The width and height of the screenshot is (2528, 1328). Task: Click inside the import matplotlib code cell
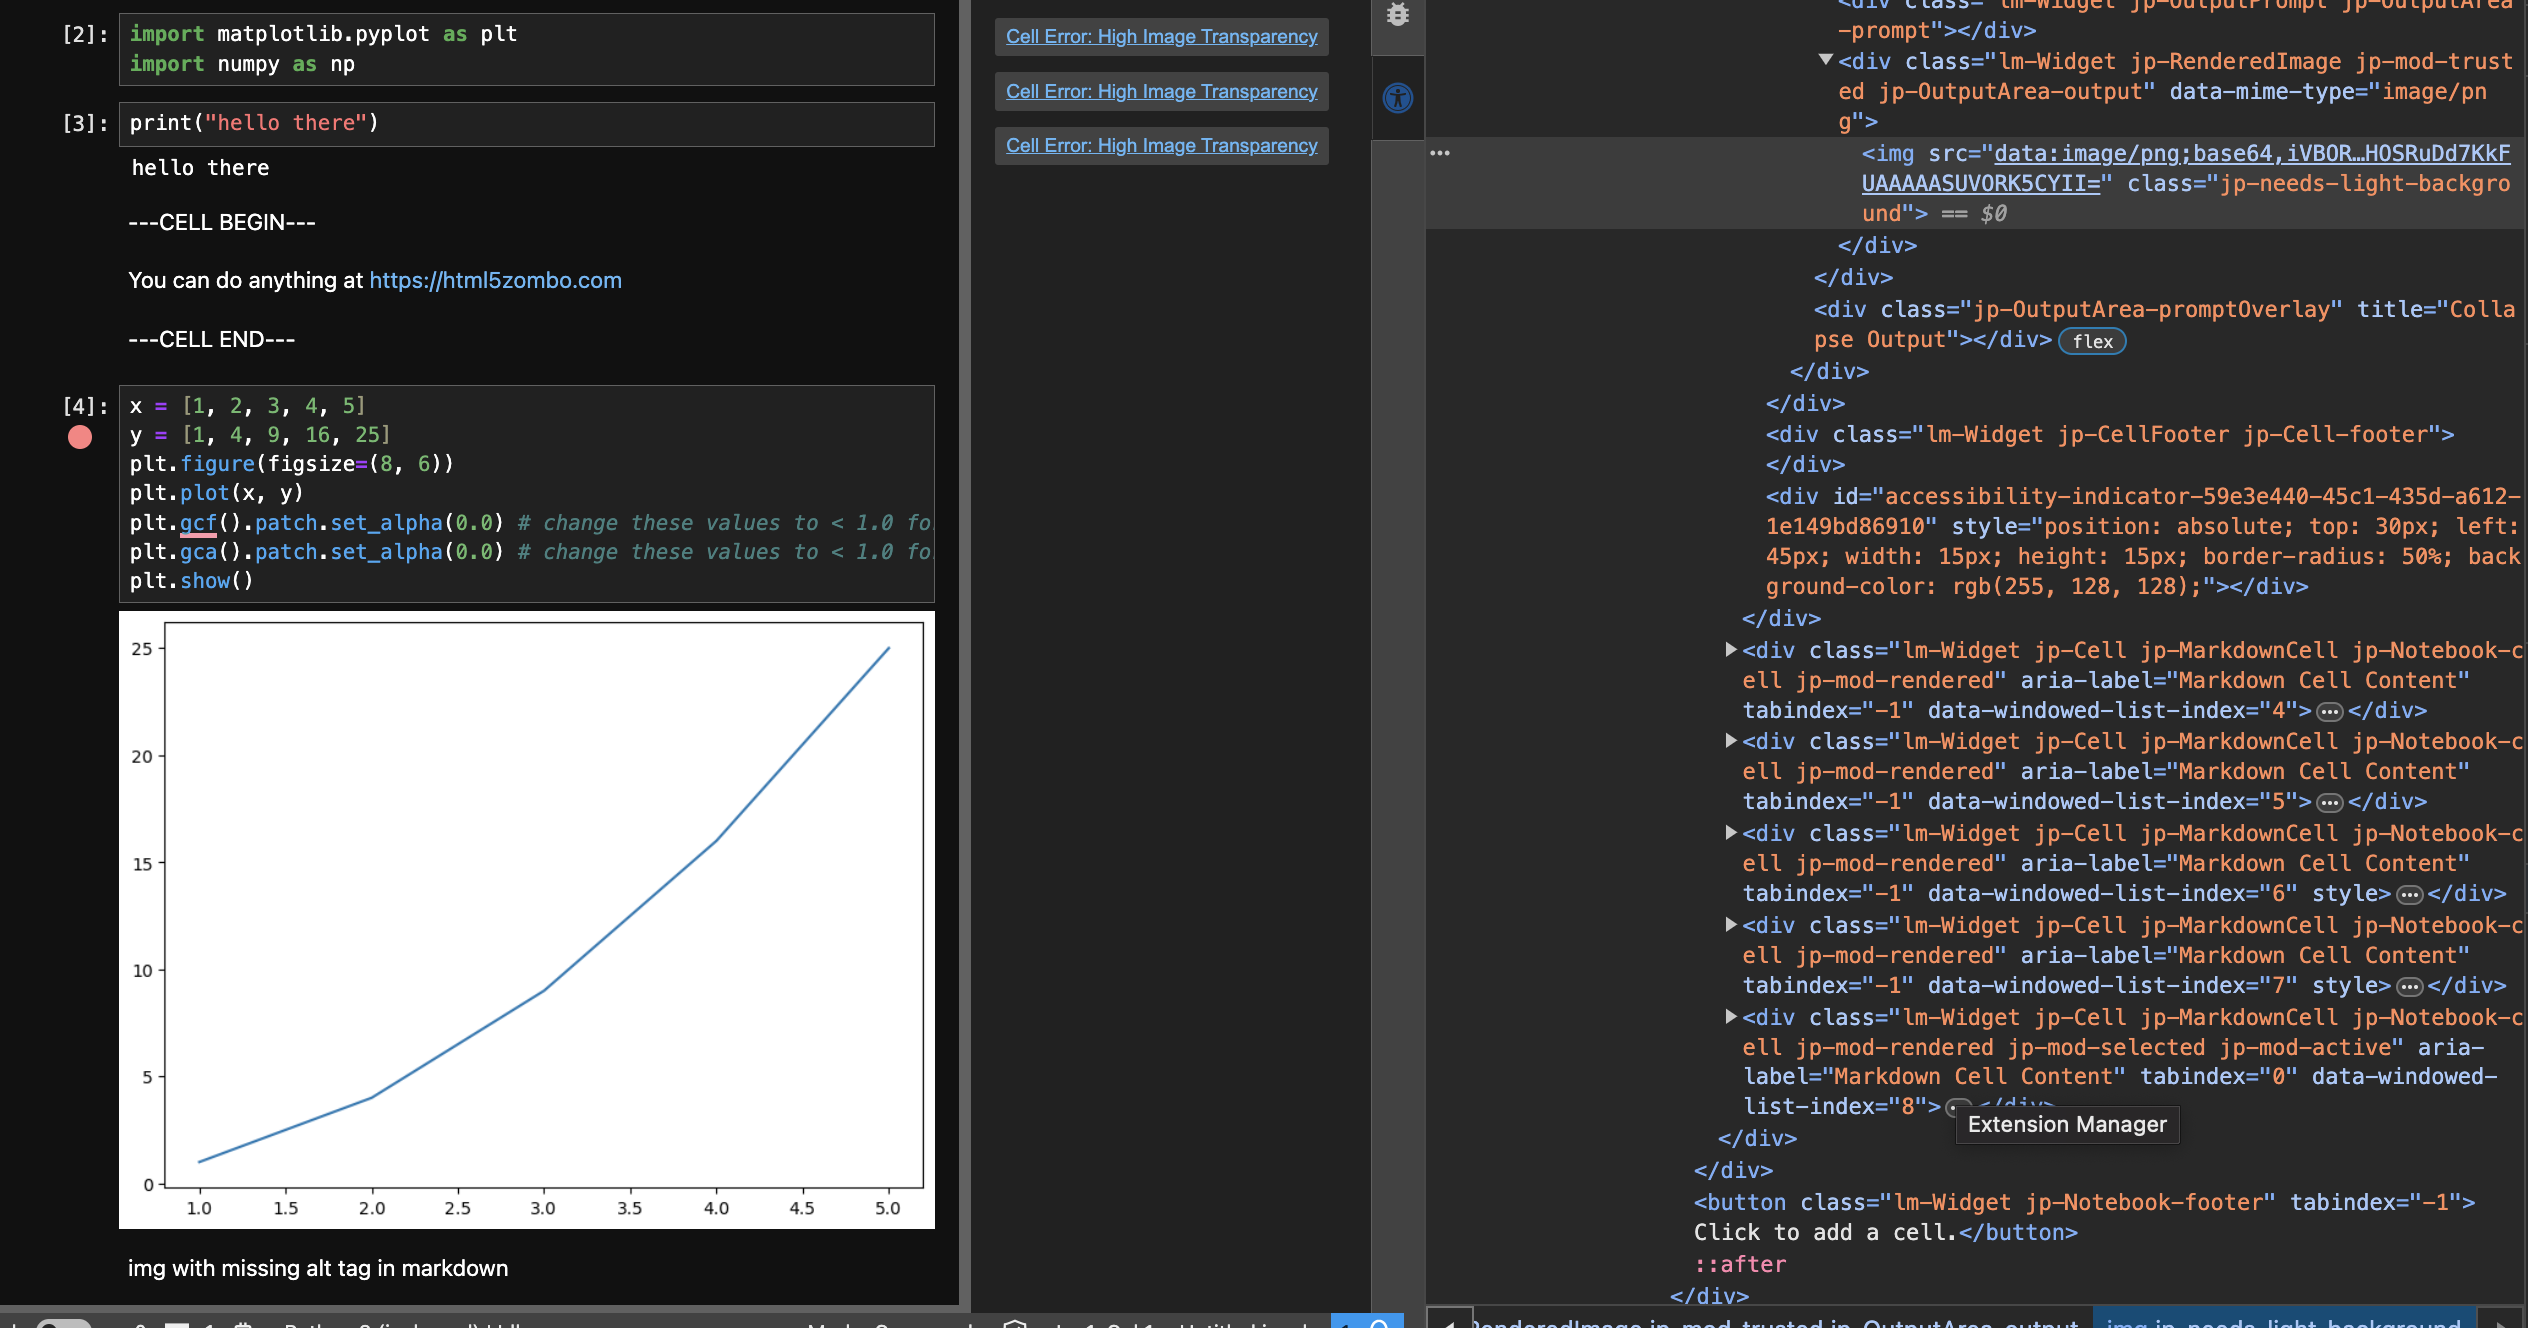coord(527,49)
